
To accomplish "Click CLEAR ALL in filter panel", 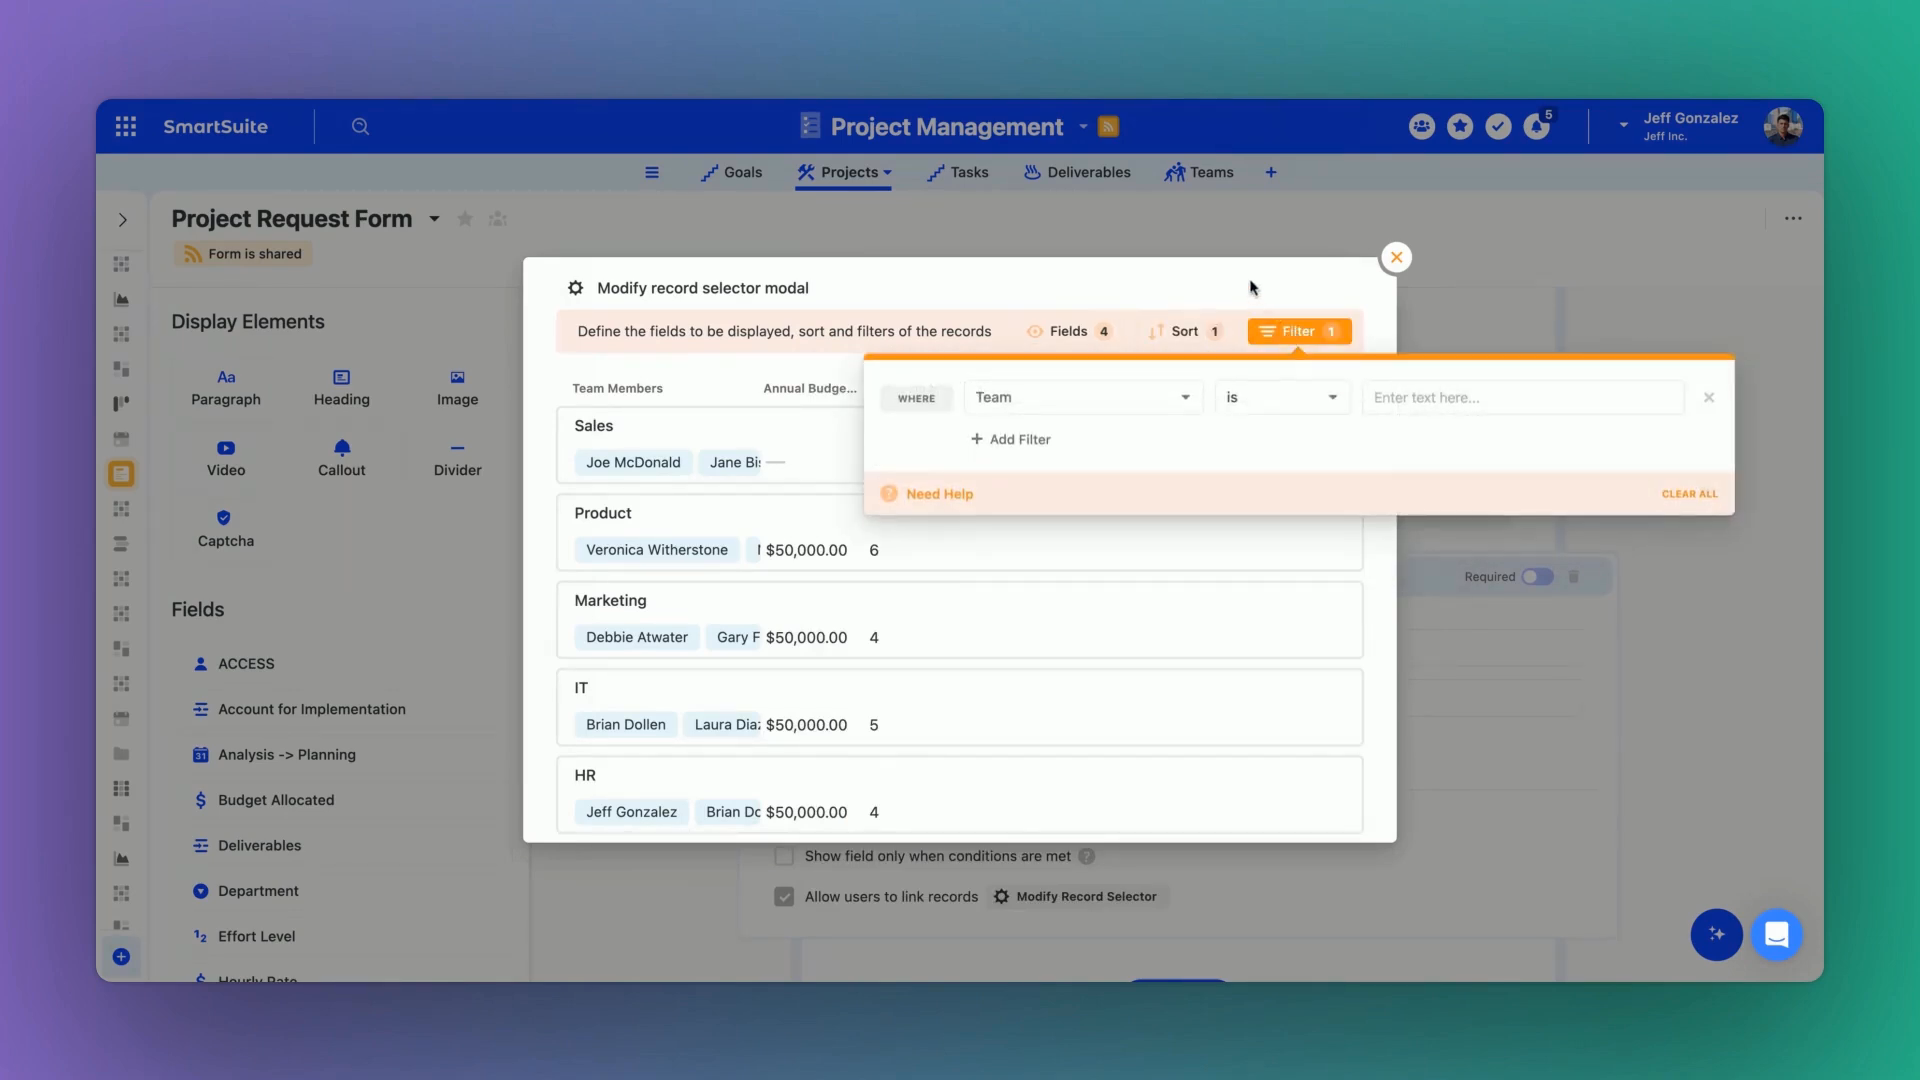I will (1689, 494).
